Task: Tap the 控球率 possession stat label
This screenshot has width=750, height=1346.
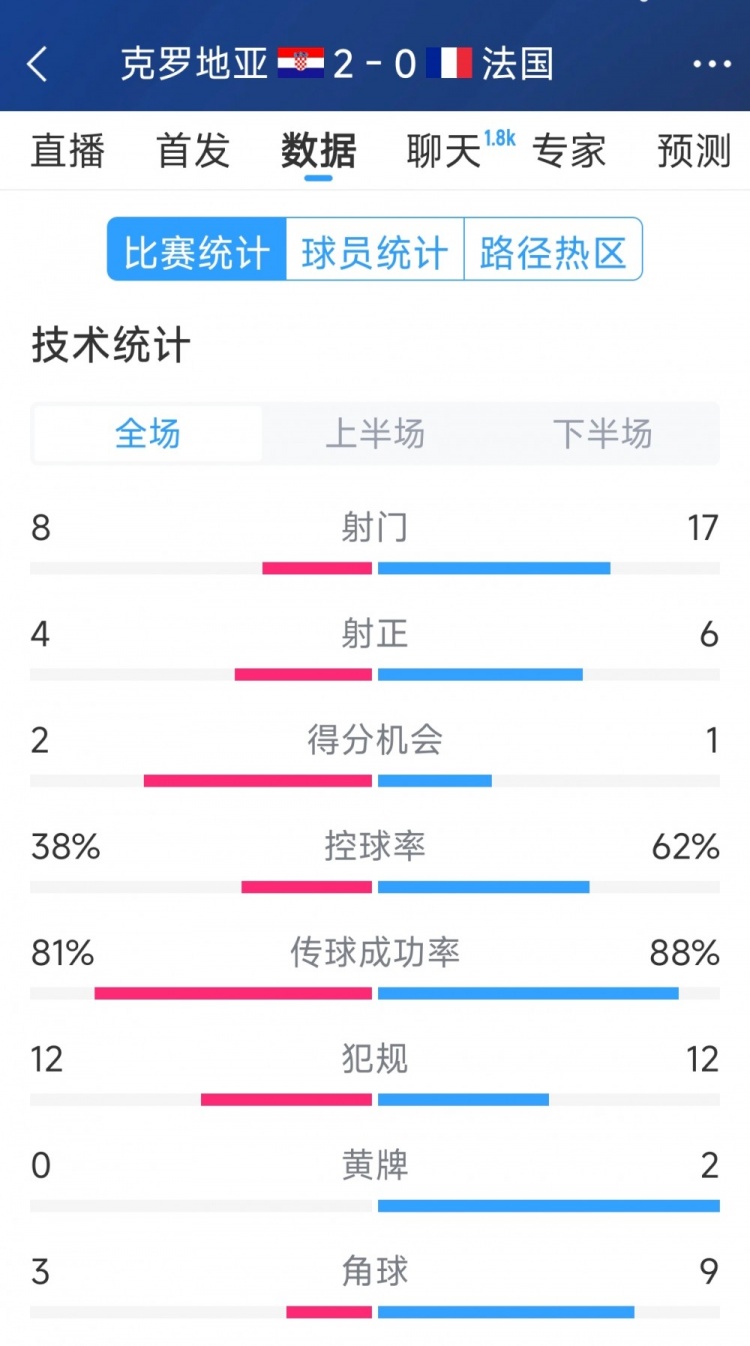Action: point(375,847)
